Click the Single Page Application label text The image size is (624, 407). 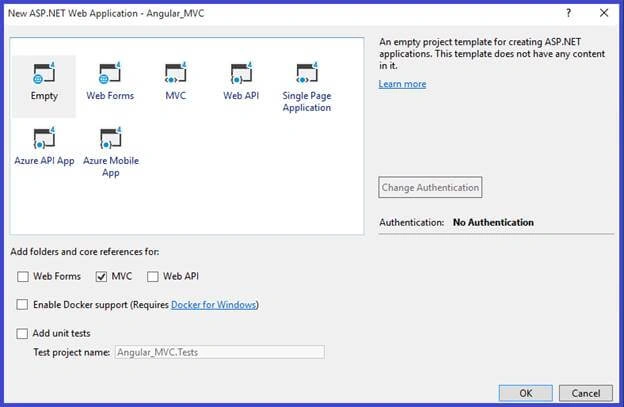coord(307,102)
